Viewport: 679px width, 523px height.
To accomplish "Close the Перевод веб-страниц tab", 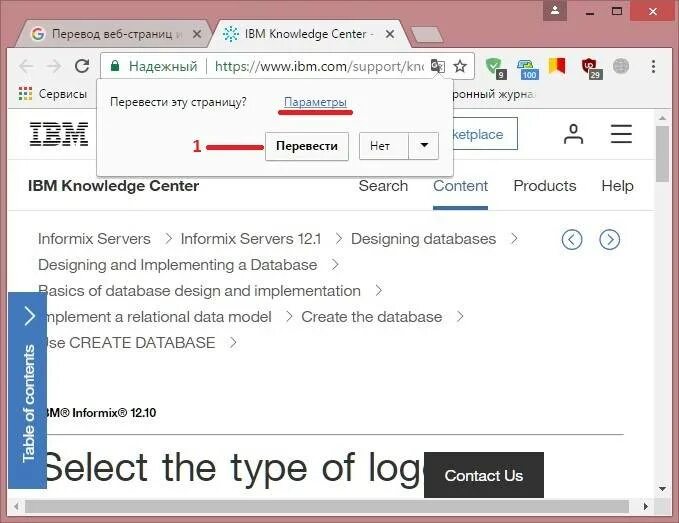I will pos(197,34).
